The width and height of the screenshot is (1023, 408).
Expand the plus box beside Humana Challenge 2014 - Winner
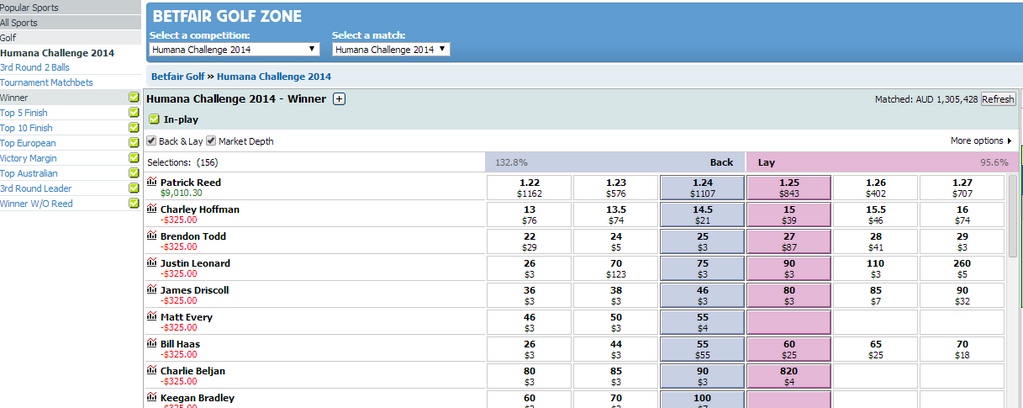339,99
